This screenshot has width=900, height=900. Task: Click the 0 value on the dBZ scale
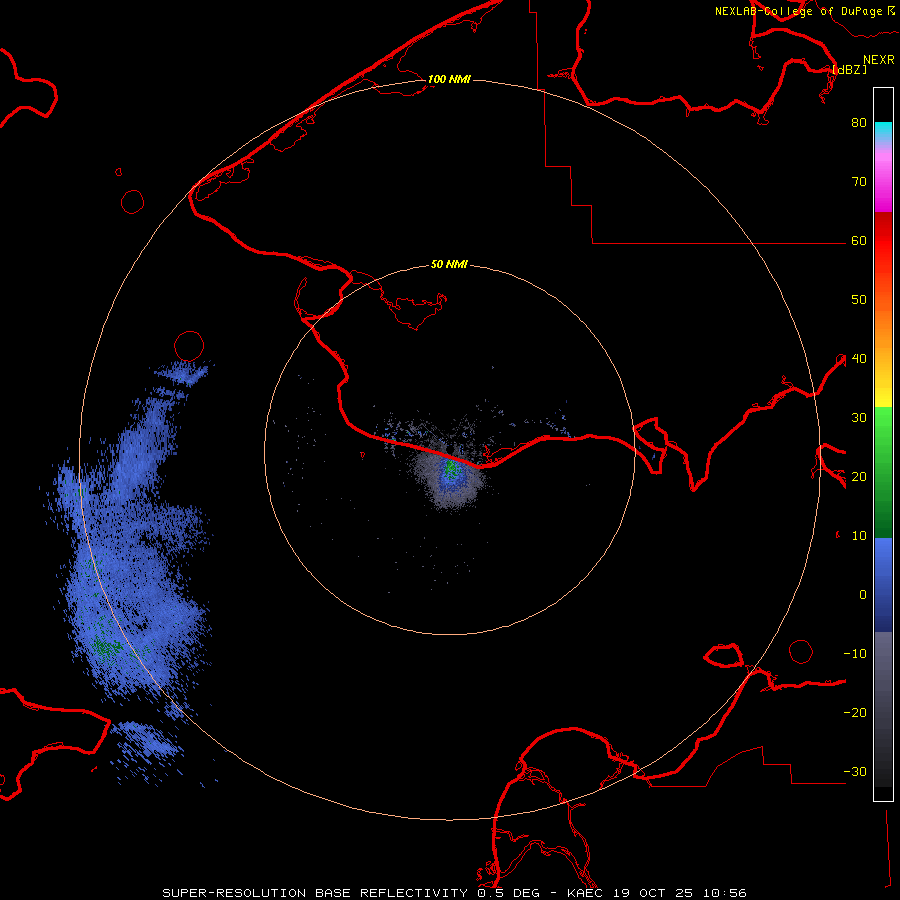tap(863, 595)
